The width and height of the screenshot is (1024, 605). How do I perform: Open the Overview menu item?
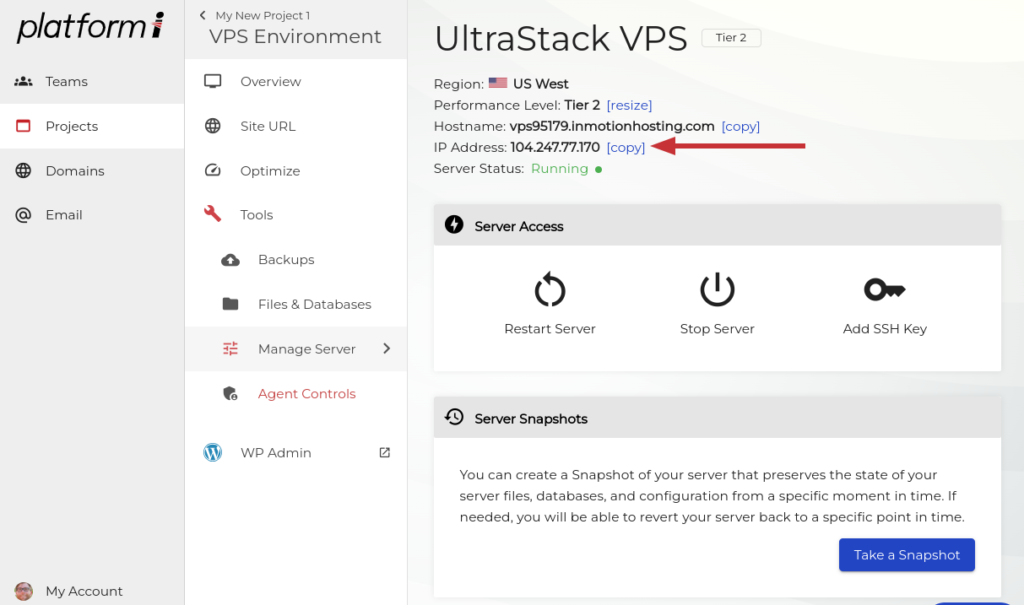click(x=270, y=82)
